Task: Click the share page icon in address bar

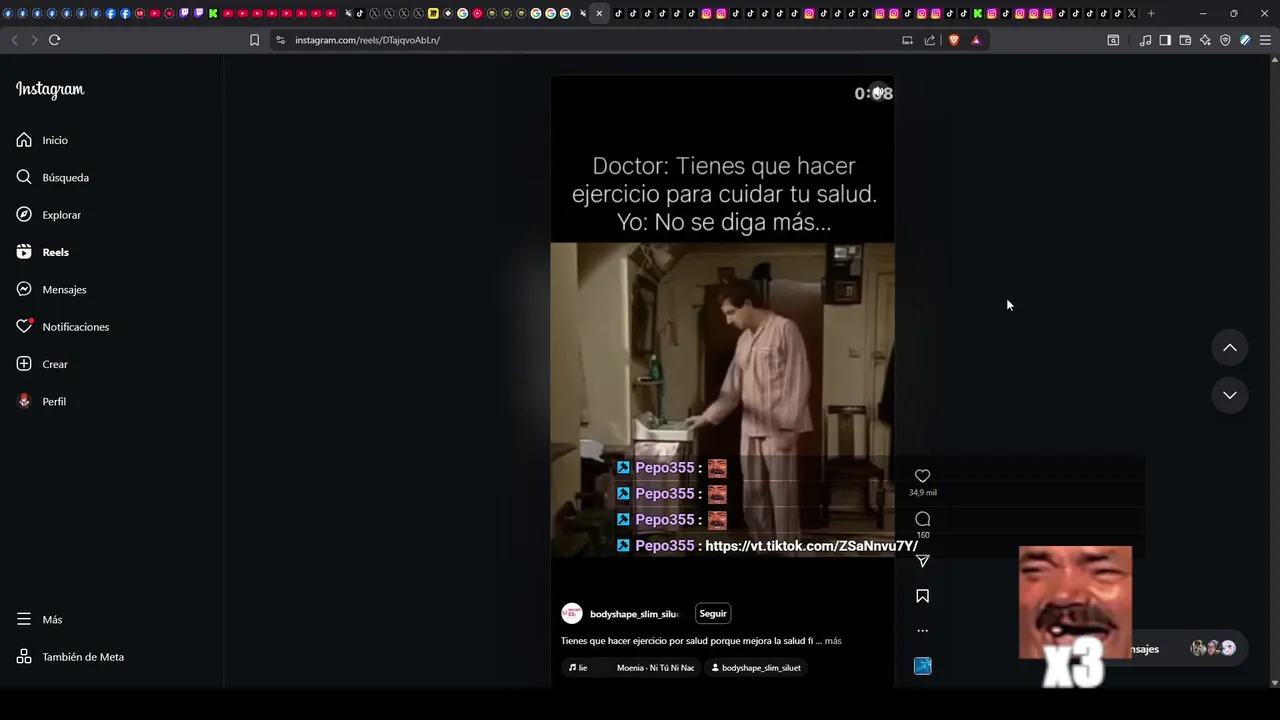Action: 930,40
